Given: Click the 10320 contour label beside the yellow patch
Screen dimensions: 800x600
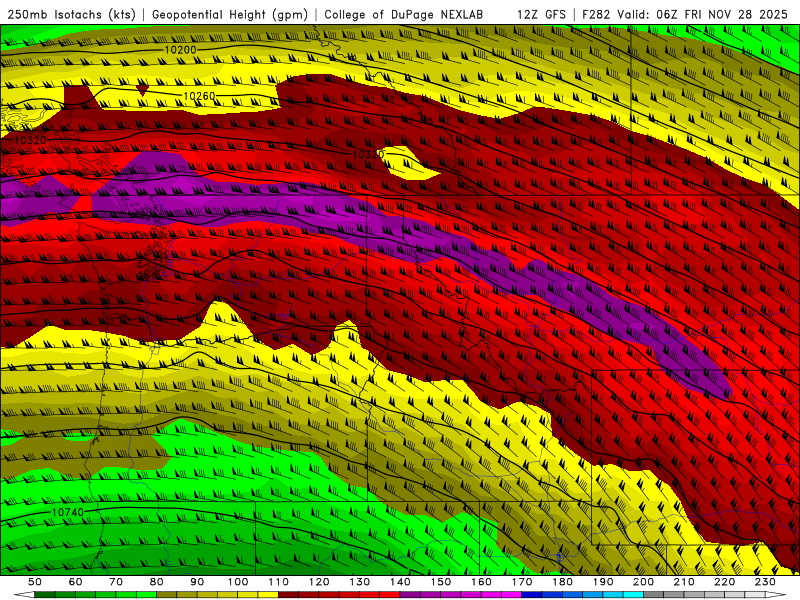Looking at the screenshot, I should pos(368,154).
